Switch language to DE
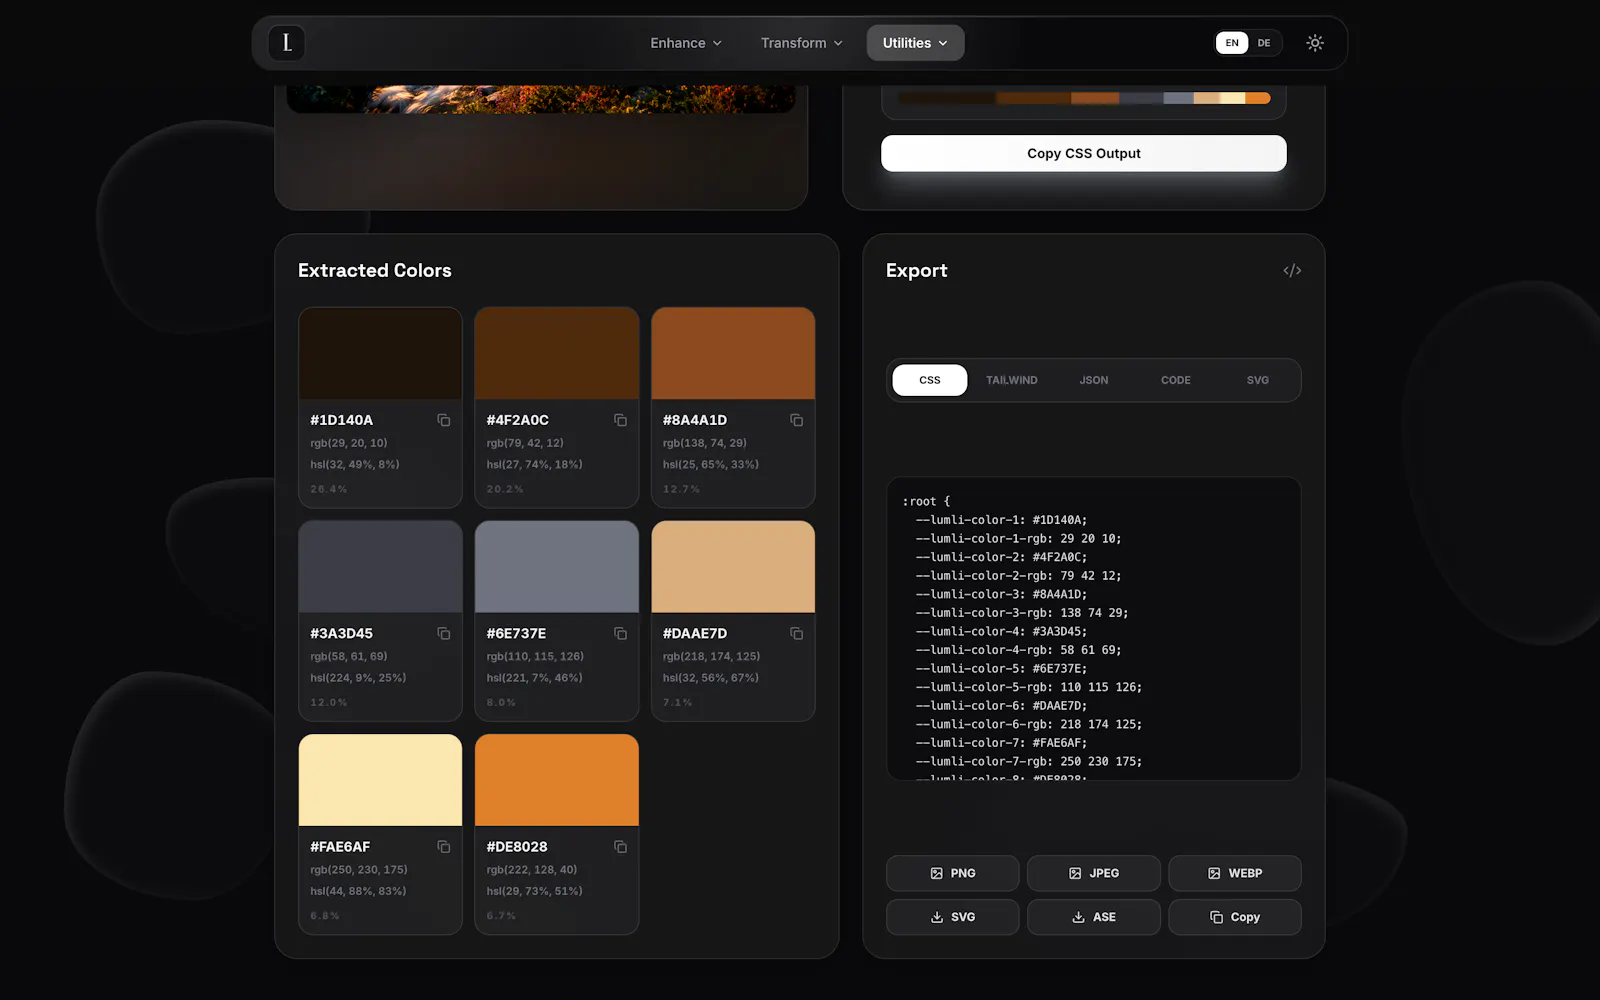Viewport: 1600px width, 1000px height. 1264,43
